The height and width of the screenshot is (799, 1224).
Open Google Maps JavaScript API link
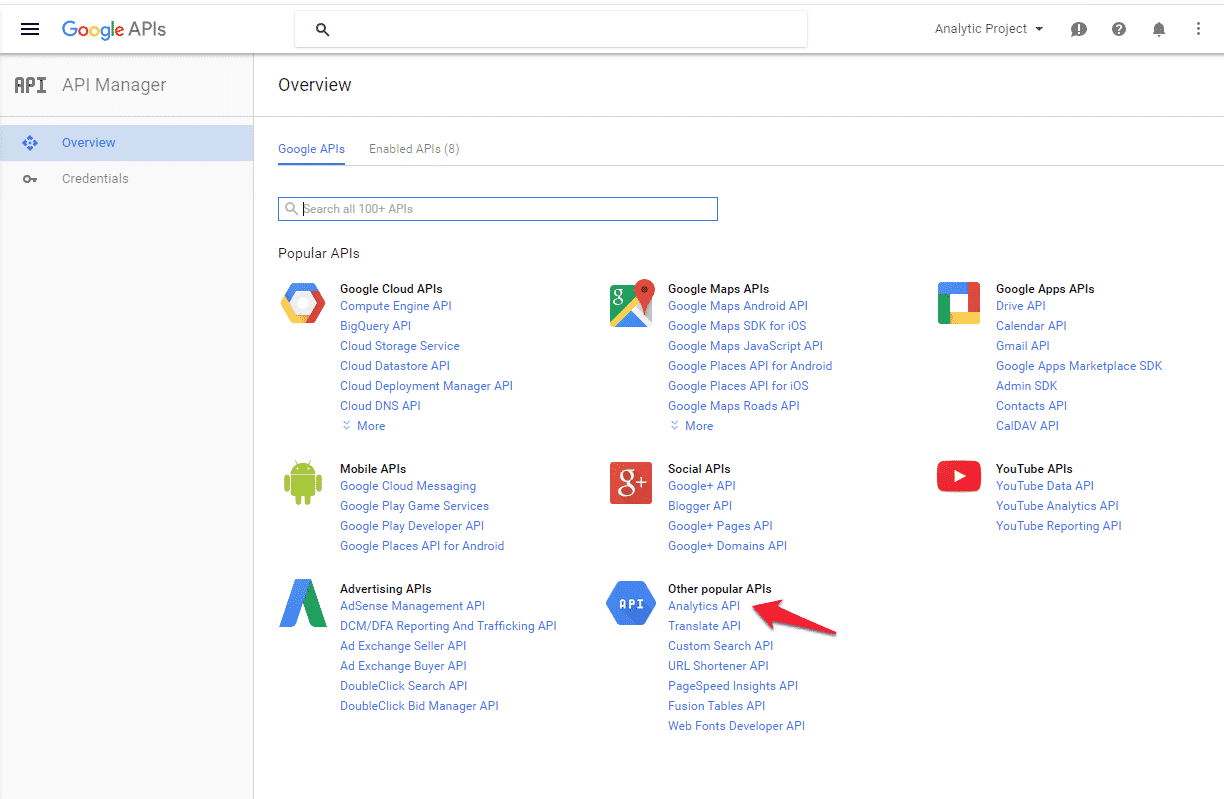tap(745, 346)
